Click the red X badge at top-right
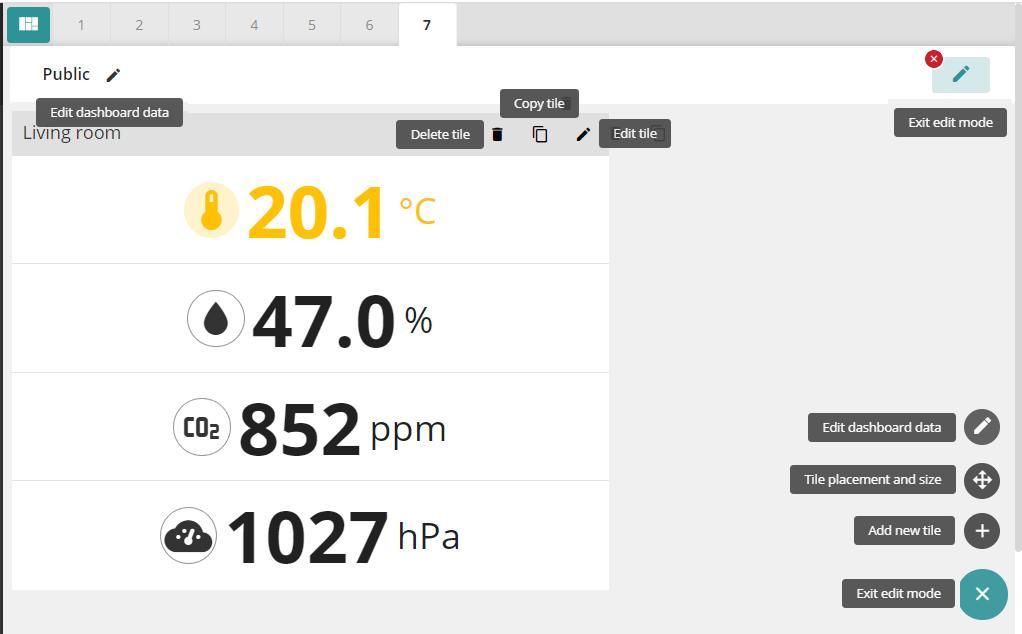1022x634 pixels. (934, 59)
